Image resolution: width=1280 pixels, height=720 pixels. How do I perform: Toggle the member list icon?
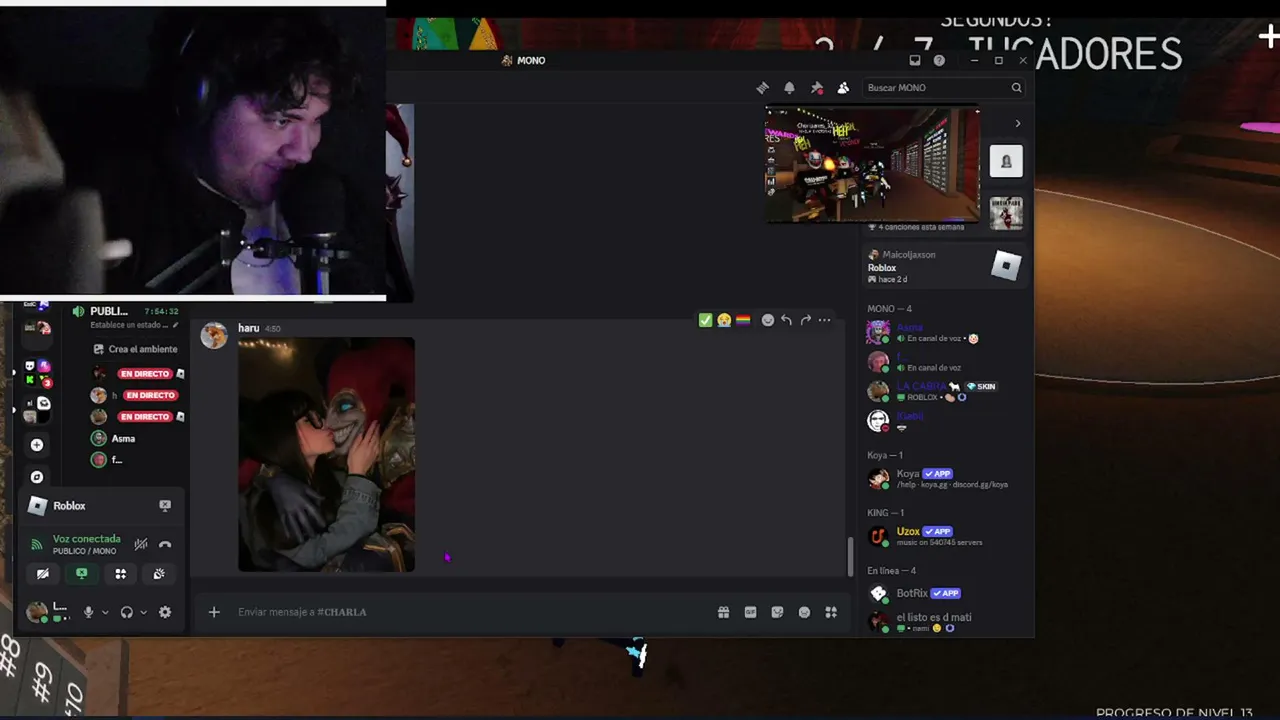(843, 88)
